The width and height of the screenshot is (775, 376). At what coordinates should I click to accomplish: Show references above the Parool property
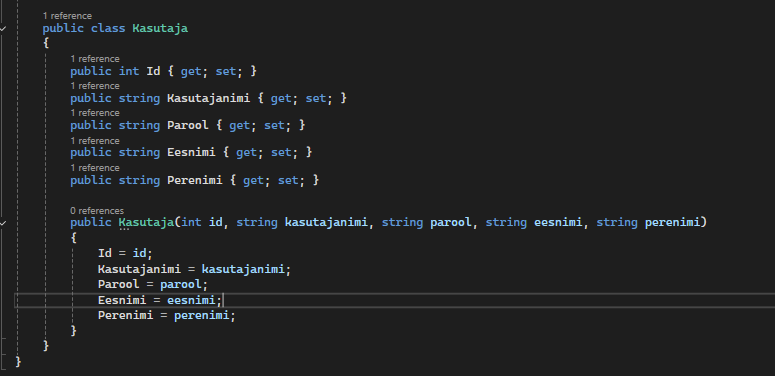tap(95, 113)
